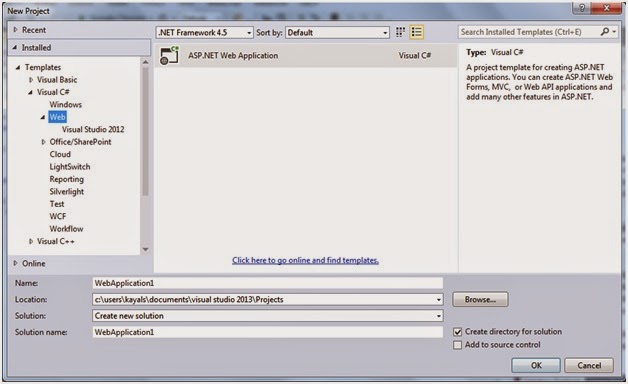
Task: Select Visual C++ in the templates tree
Action: click(x=56, y=241)
